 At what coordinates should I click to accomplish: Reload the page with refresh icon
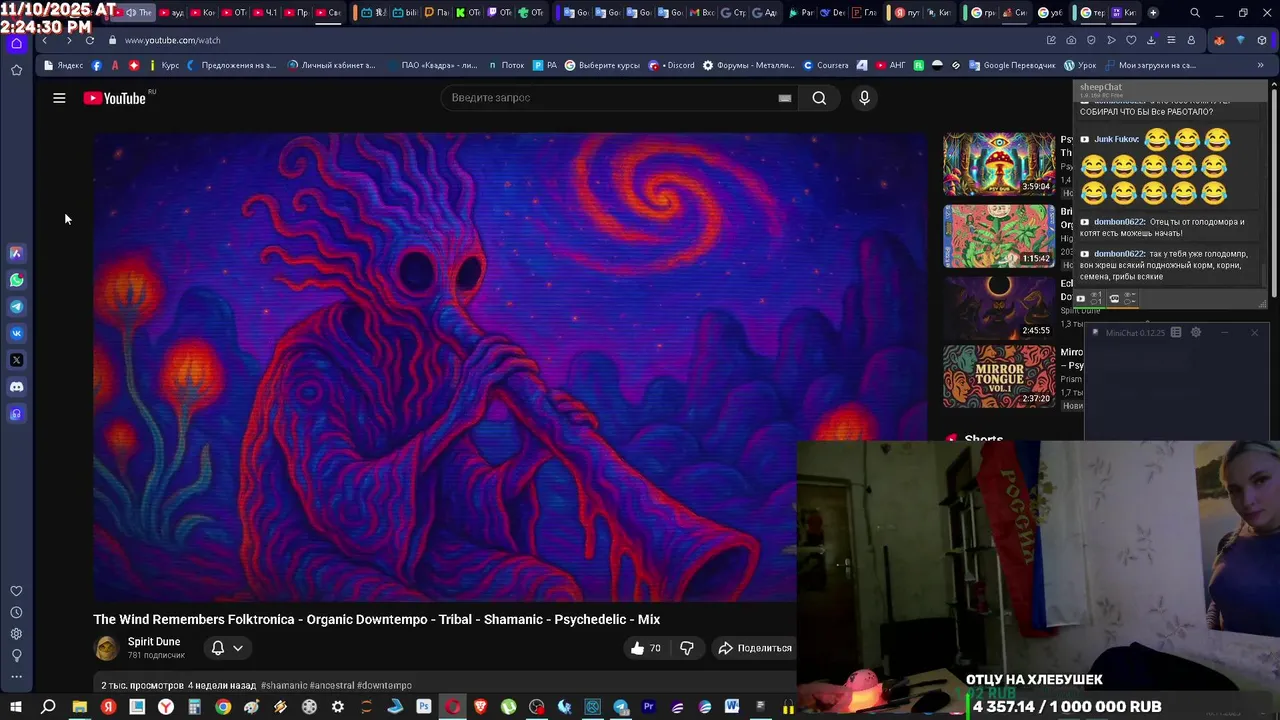90,40
